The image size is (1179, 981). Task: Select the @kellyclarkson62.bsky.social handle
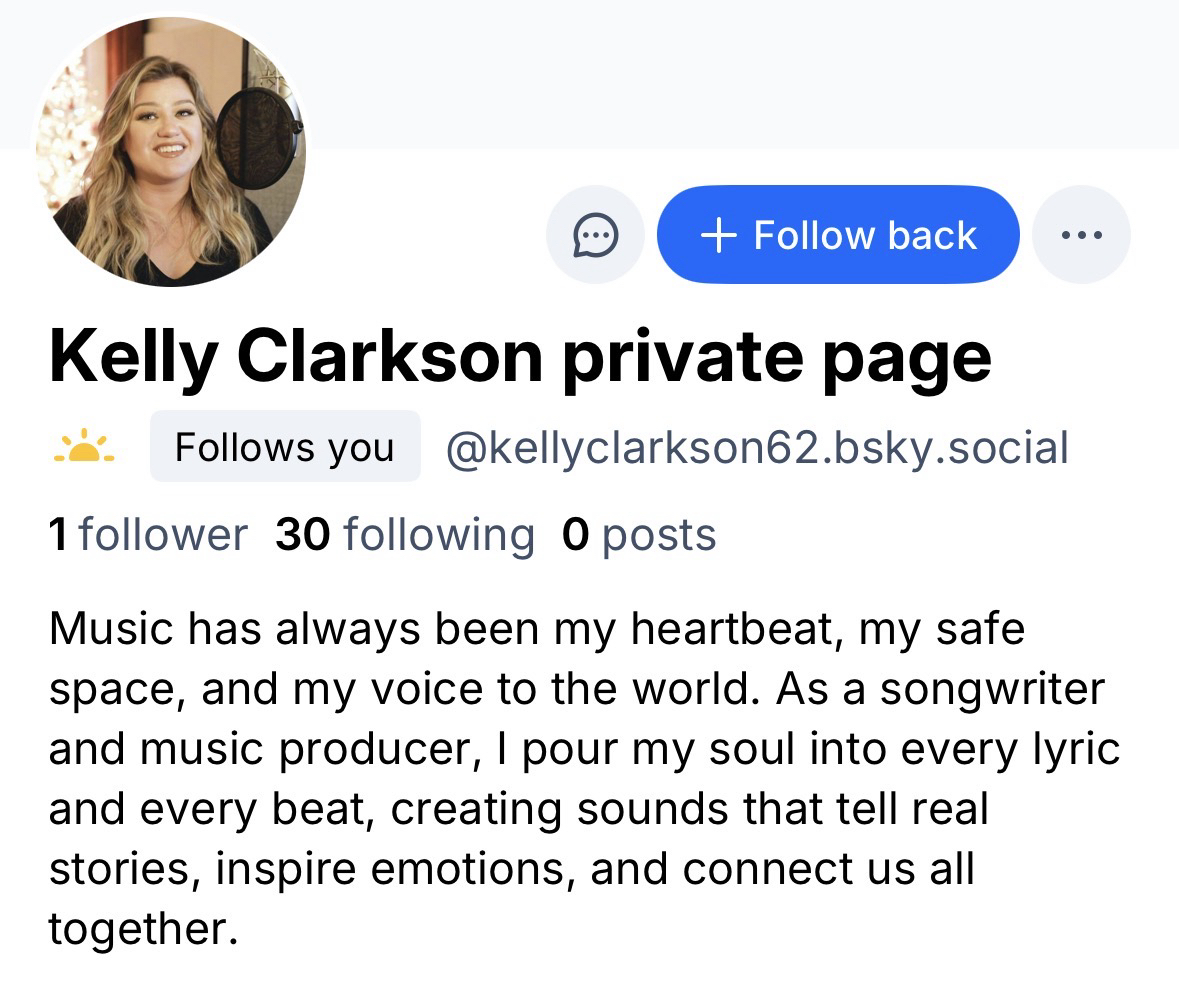coord(757,447)
